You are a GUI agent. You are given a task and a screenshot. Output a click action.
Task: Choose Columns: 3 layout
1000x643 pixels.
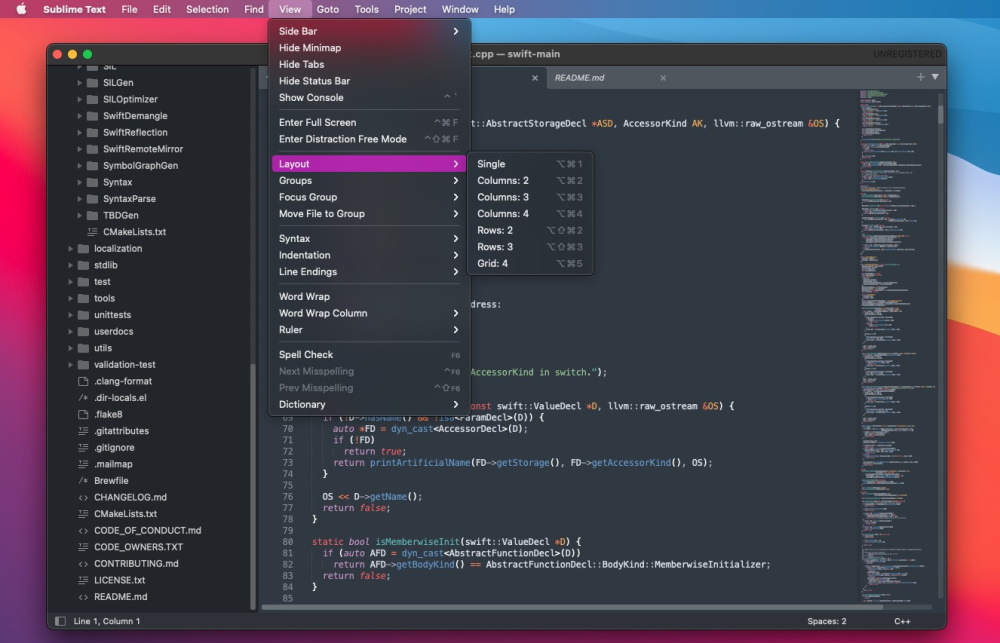click(530, 197)
